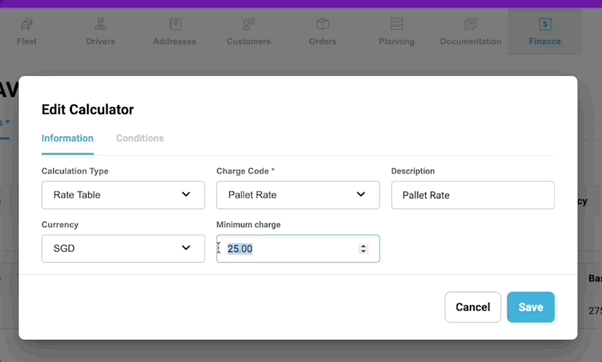Open the Fleet section icon
Image resolution: width=602 pixels, height=362 pixels.
26,24
